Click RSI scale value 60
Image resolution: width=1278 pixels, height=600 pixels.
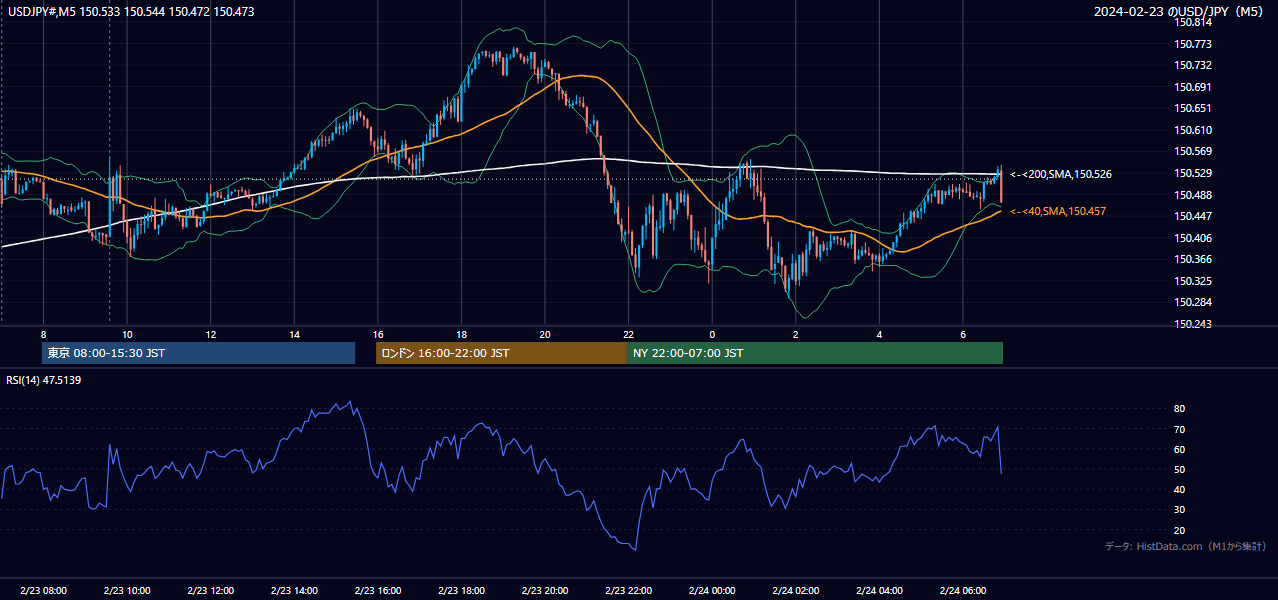[1179, 449]
